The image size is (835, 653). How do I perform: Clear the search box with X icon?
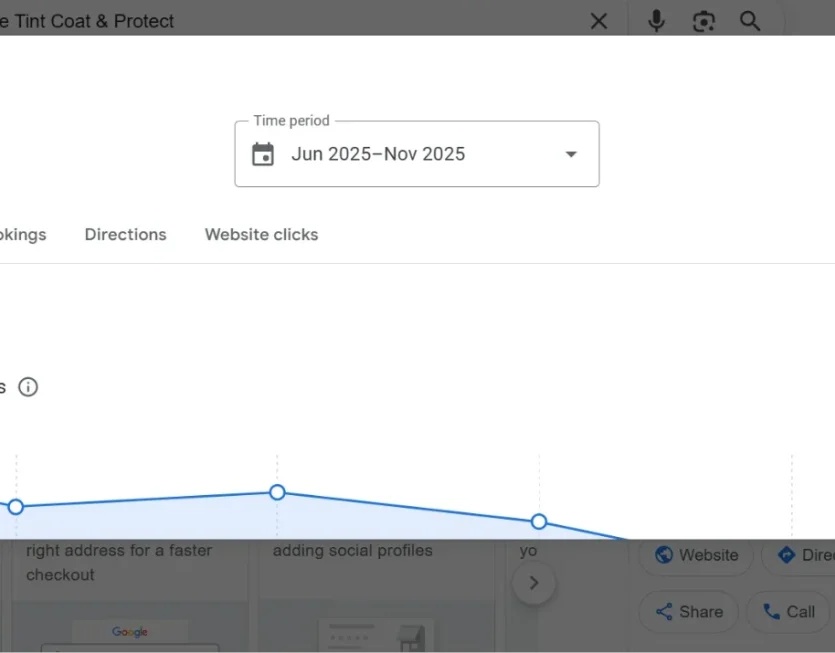point(599,21)
